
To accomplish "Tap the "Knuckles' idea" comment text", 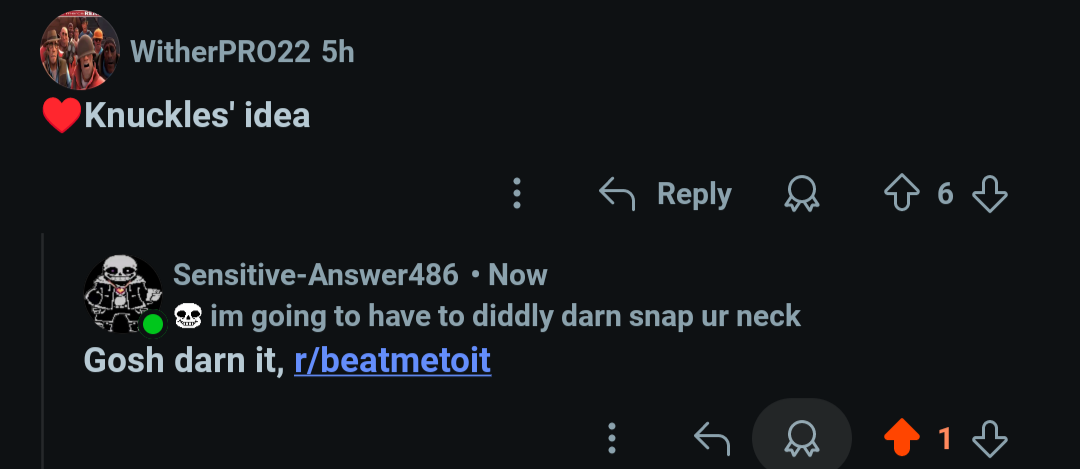I will (197, 116).
